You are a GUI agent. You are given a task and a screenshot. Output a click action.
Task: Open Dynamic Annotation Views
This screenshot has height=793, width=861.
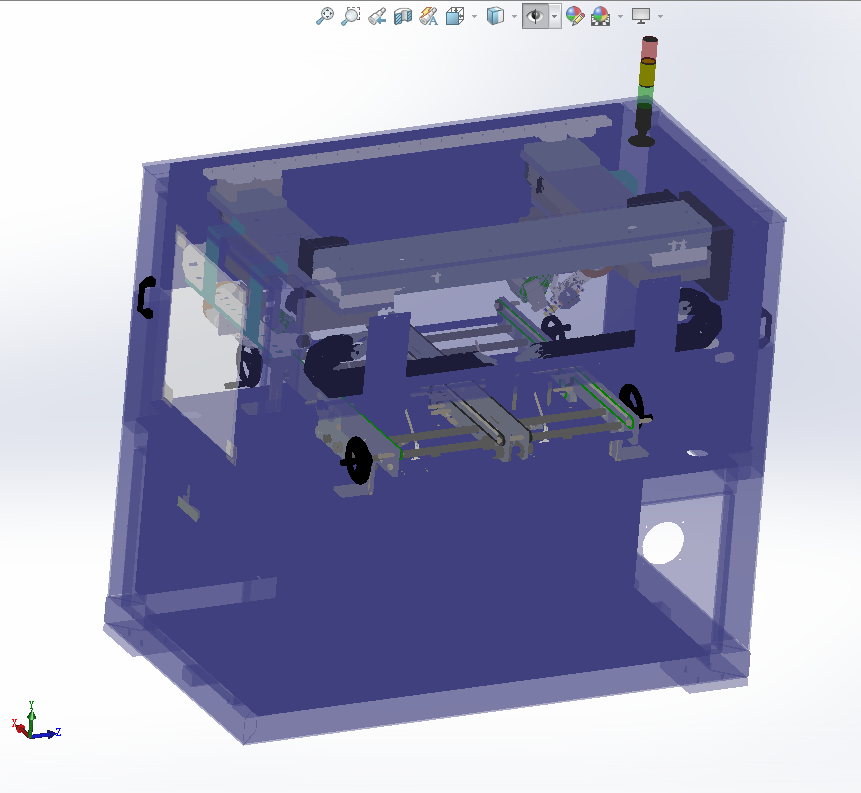(428, 16)
